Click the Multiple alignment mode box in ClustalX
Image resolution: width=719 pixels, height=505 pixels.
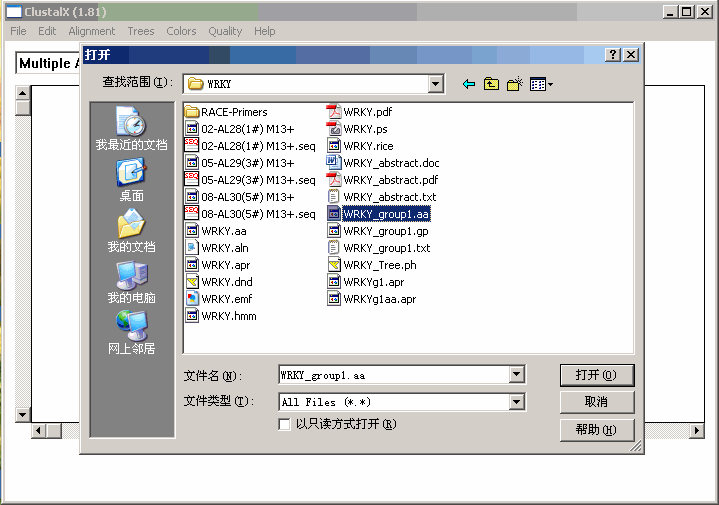pyautogui.click(x=48, y=63)
